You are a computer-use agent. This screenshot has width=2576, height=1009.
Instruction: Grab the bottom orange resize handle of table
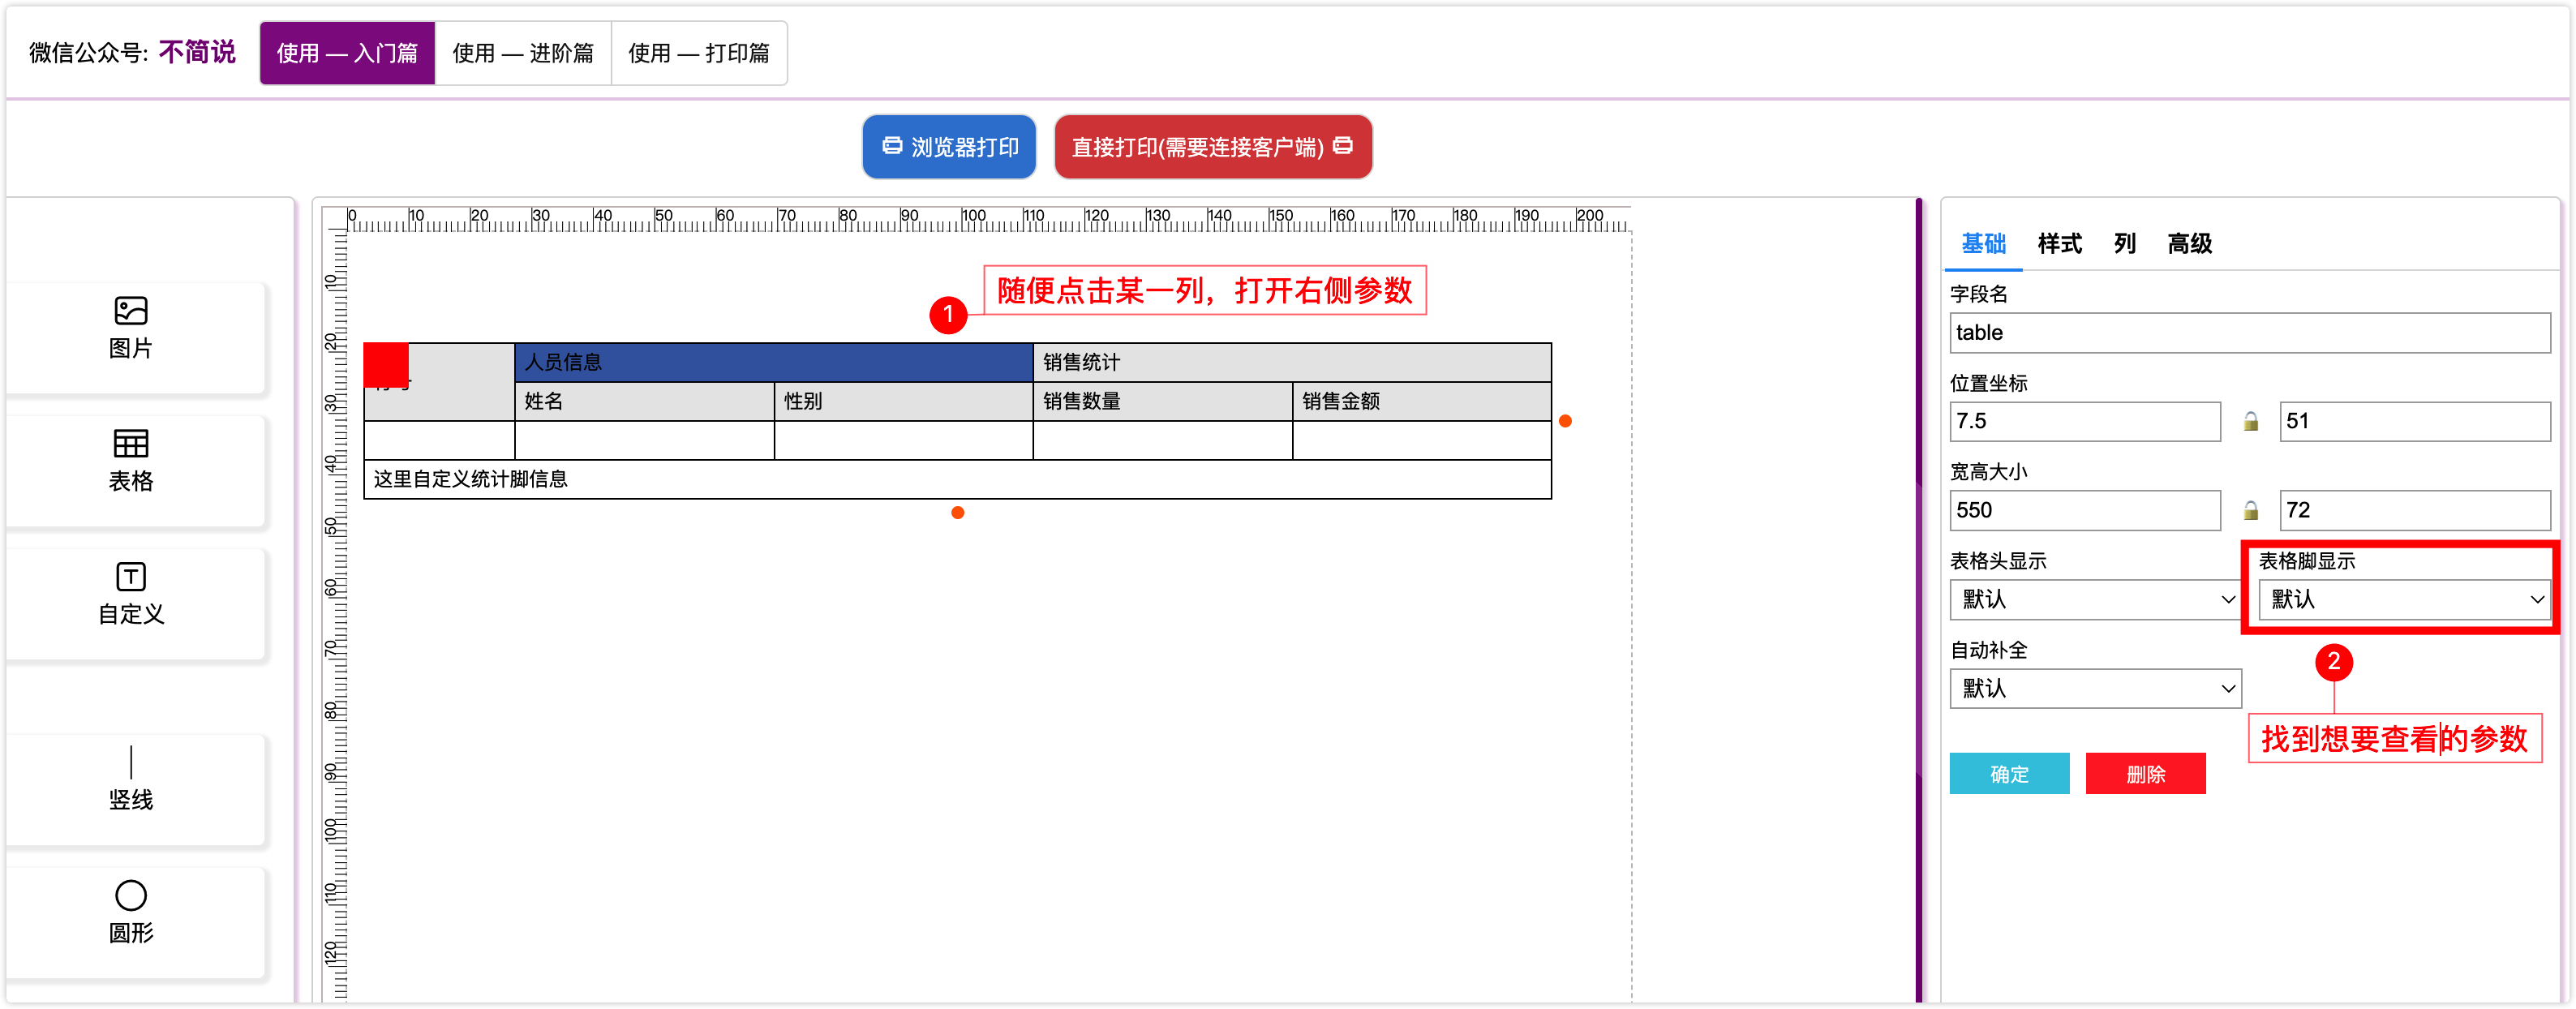coord(957,513)
